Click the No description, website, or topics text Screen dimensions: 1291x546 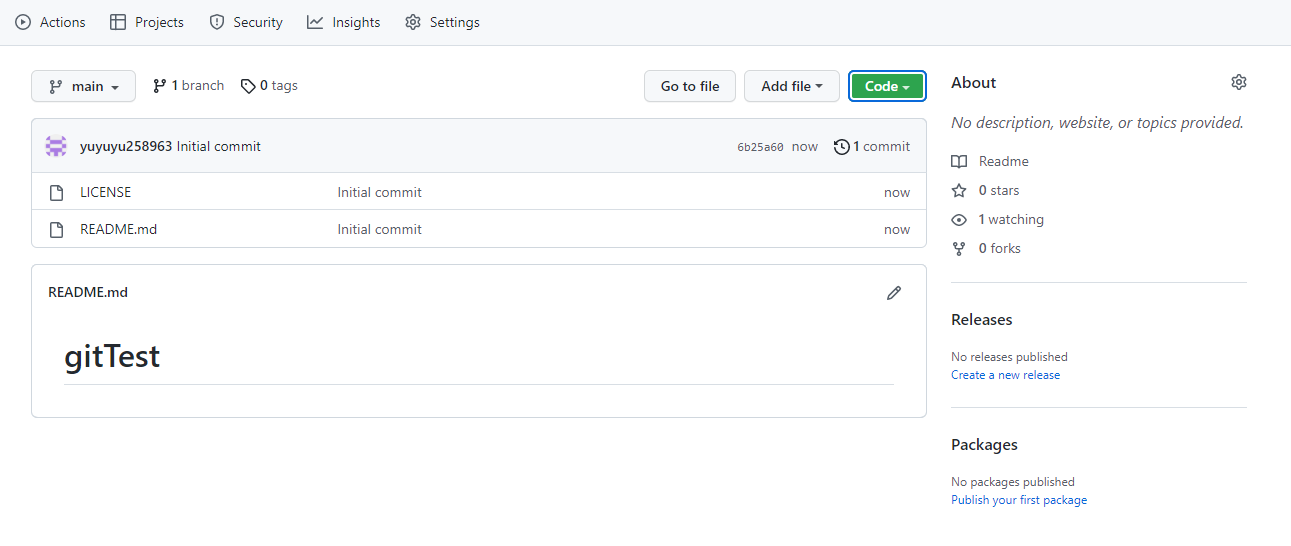1097,123
